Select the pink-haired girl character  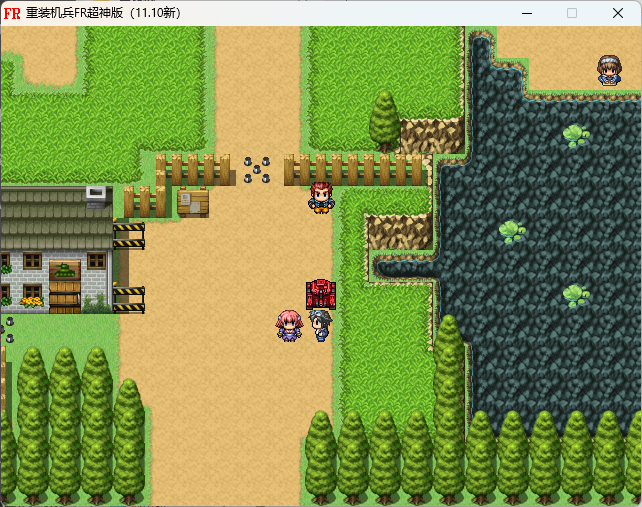click(289, 326)
